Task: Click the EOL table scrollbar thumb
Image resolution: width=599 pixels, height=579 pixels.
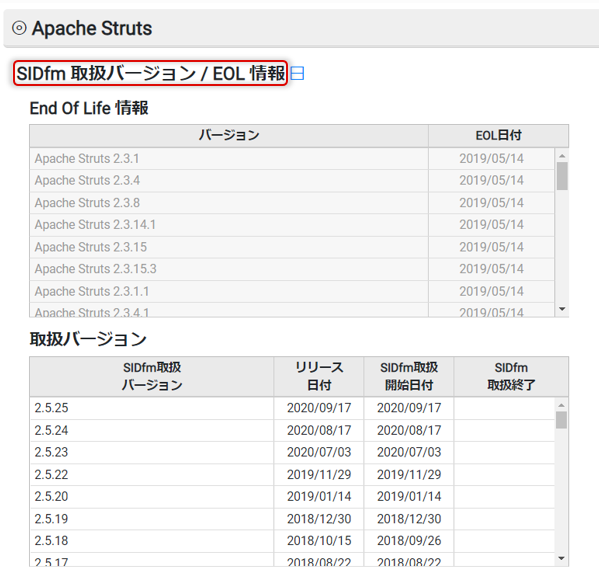Action: (x=562, y=176)
